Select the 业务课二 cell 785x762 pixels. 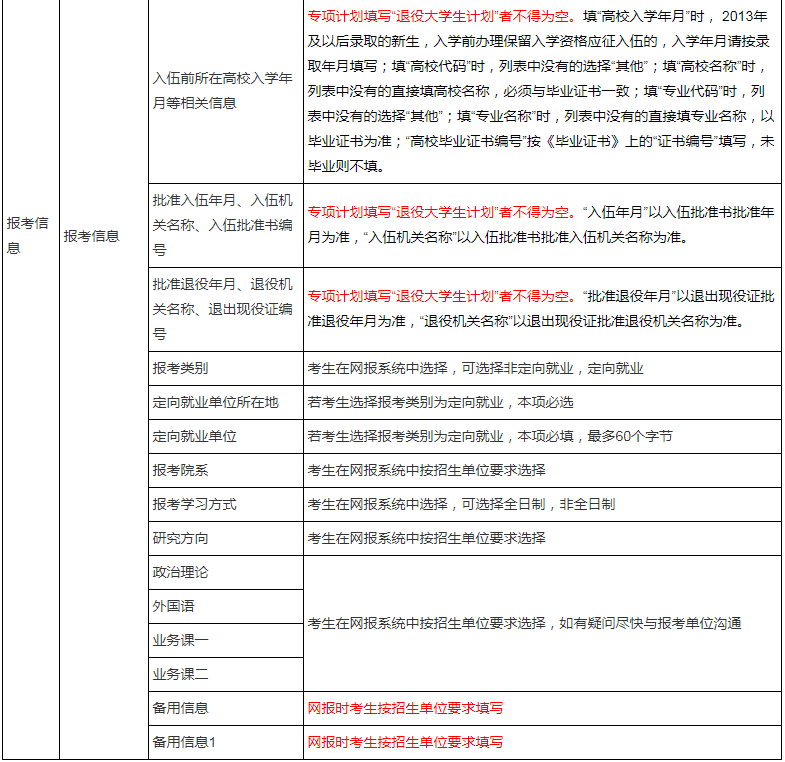[181, 674]
